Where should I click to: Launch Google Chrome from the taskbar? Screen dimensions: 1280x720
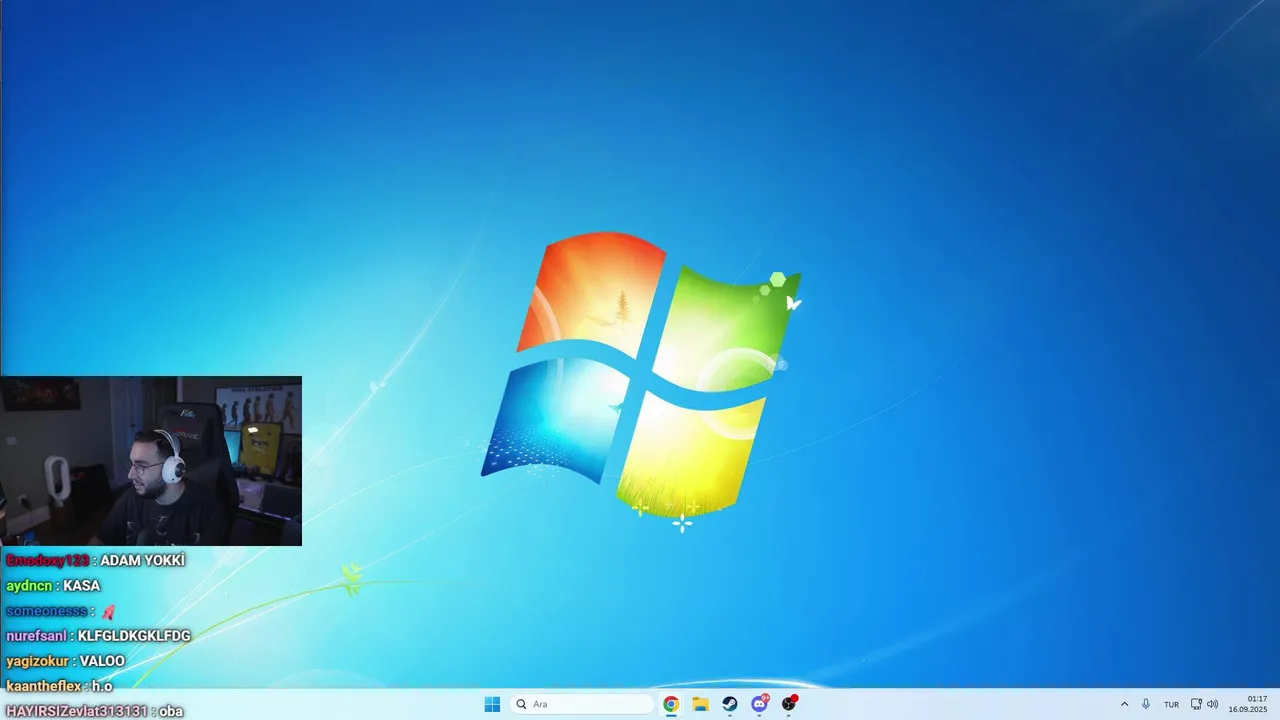pyautogui.click(x=671, y=704)
